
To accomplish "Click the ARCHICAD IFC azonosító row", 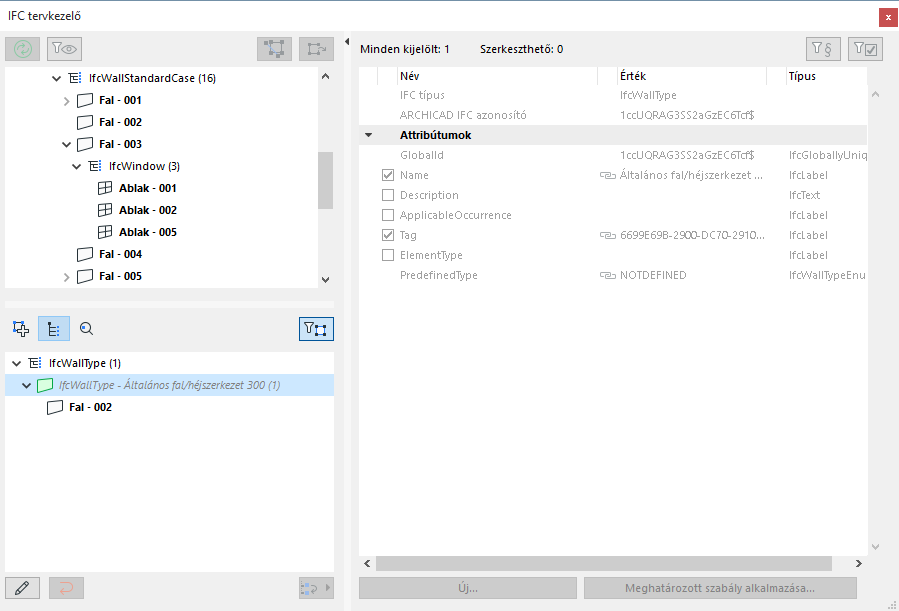I will coord(613,115).
